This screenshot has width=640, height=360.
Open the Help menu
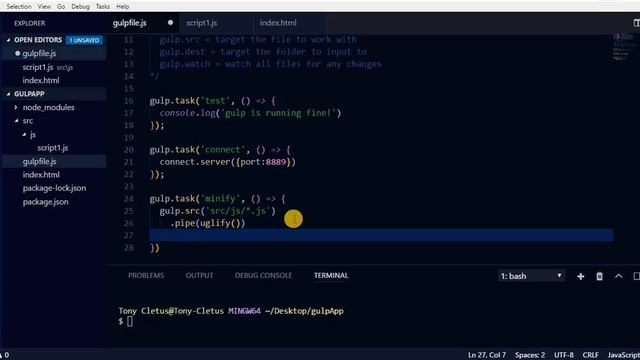[122, 7]
